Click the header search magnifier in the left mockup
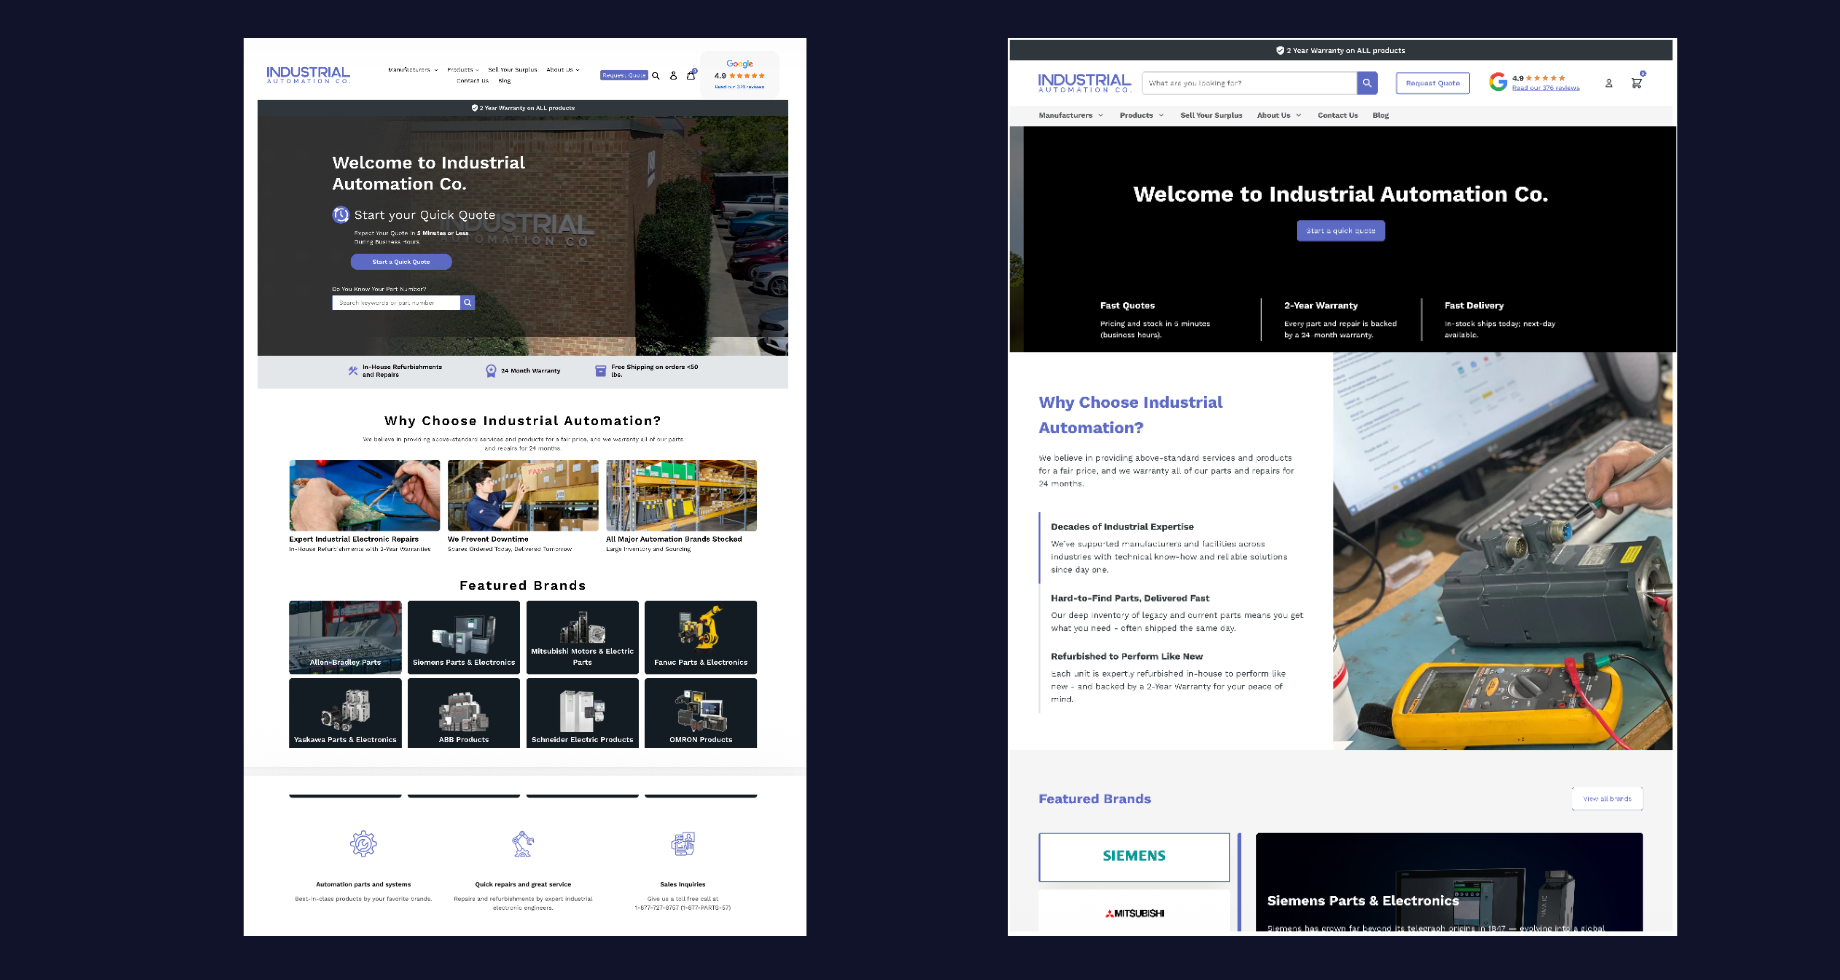Image resolution: width=1840 pixels, height=980 pixels. (656, 75)
